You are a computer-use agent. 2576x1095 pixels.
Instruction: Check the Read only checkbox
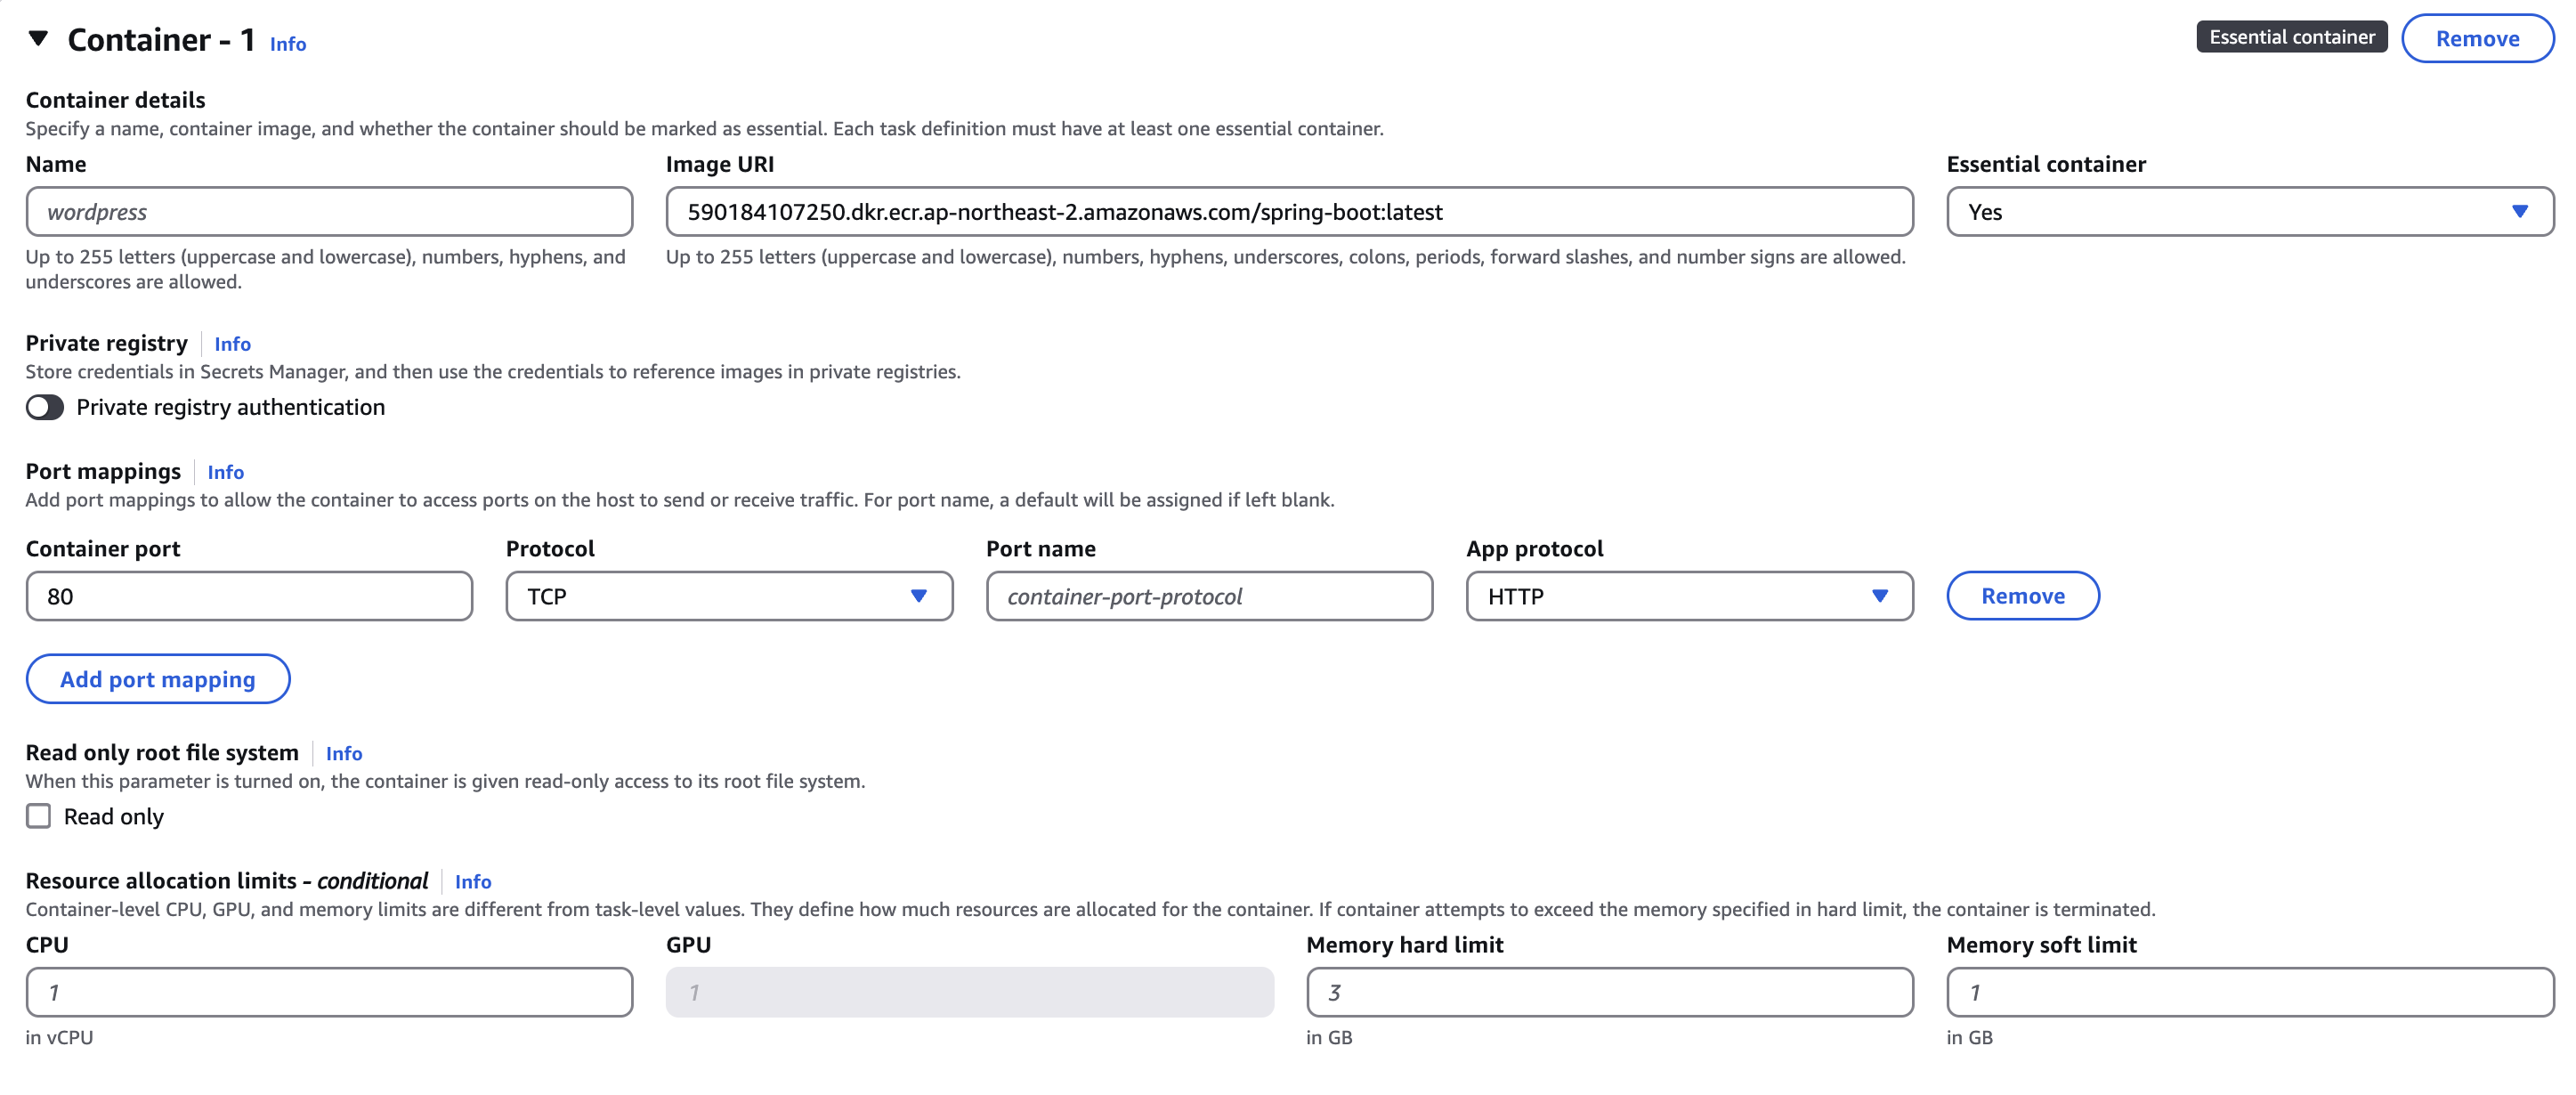38,816
